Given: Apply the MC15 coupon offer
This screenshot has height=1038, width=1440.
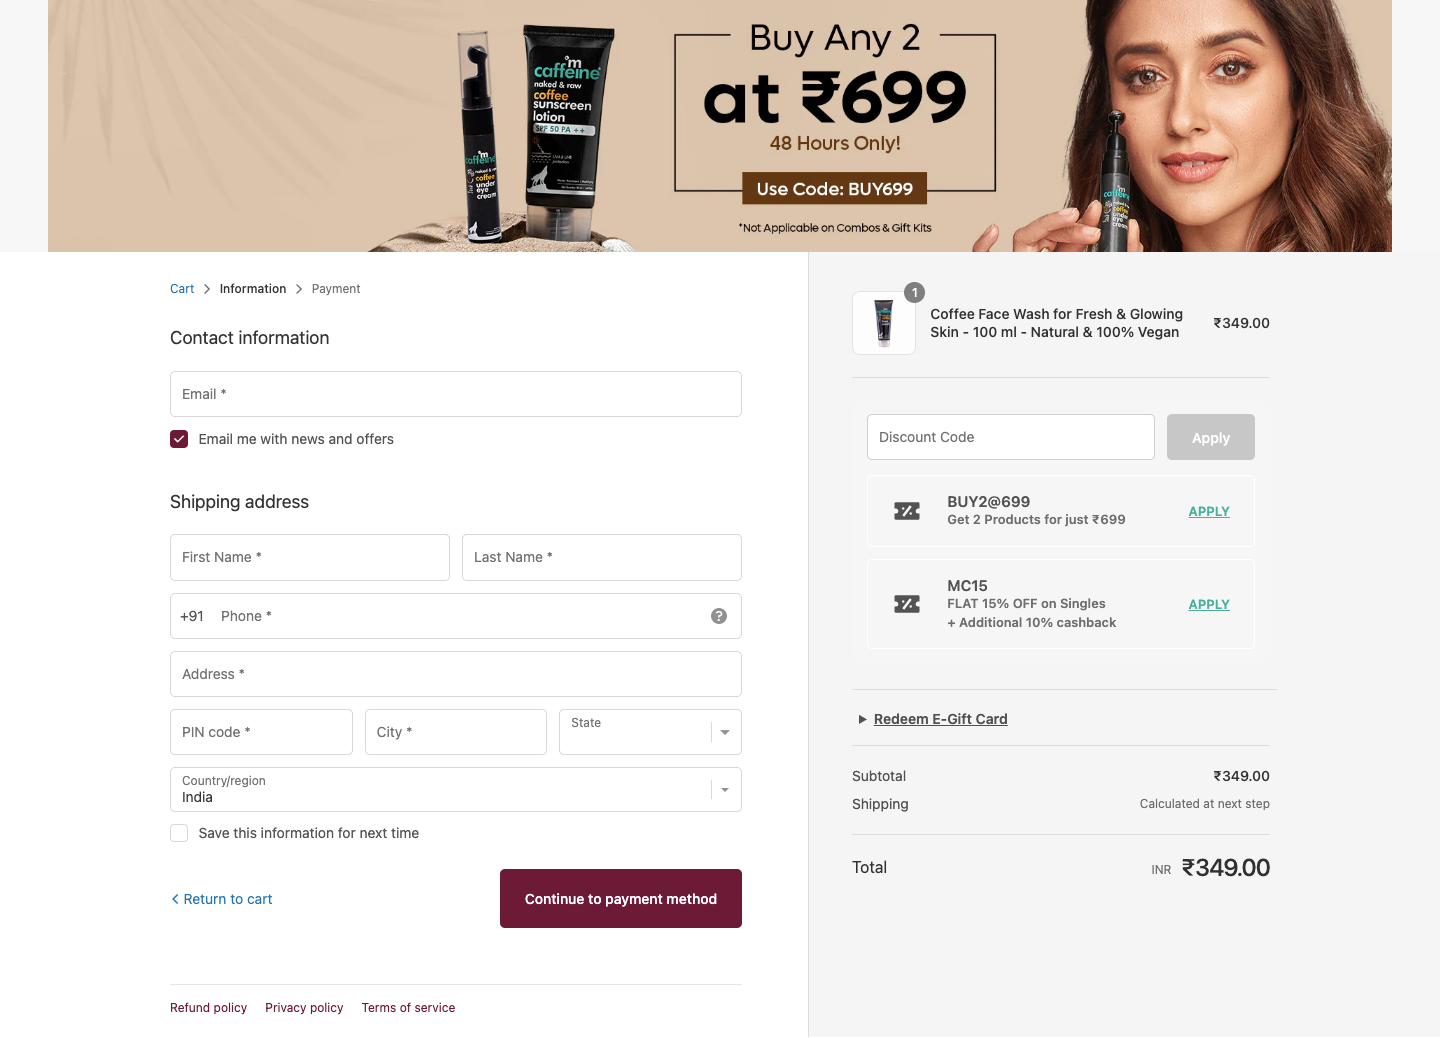Looking at the screenshot, I should tap(1209, 604).
